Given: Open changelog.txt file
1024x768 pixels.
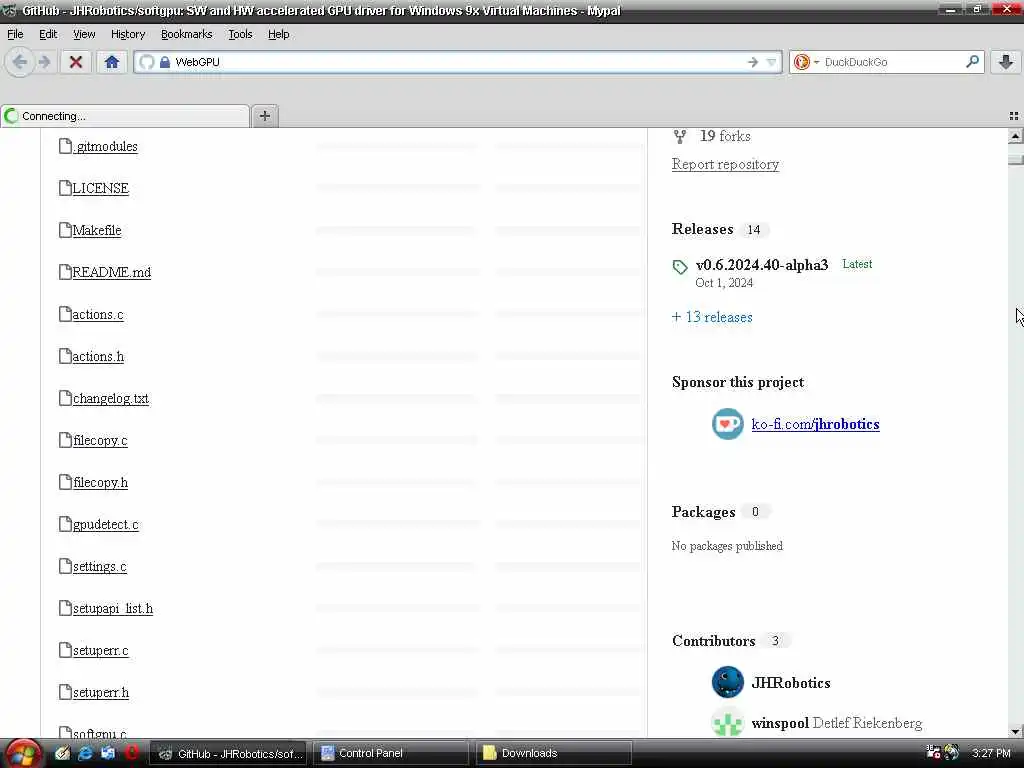Looking at the screenshot, I should 110,398.
